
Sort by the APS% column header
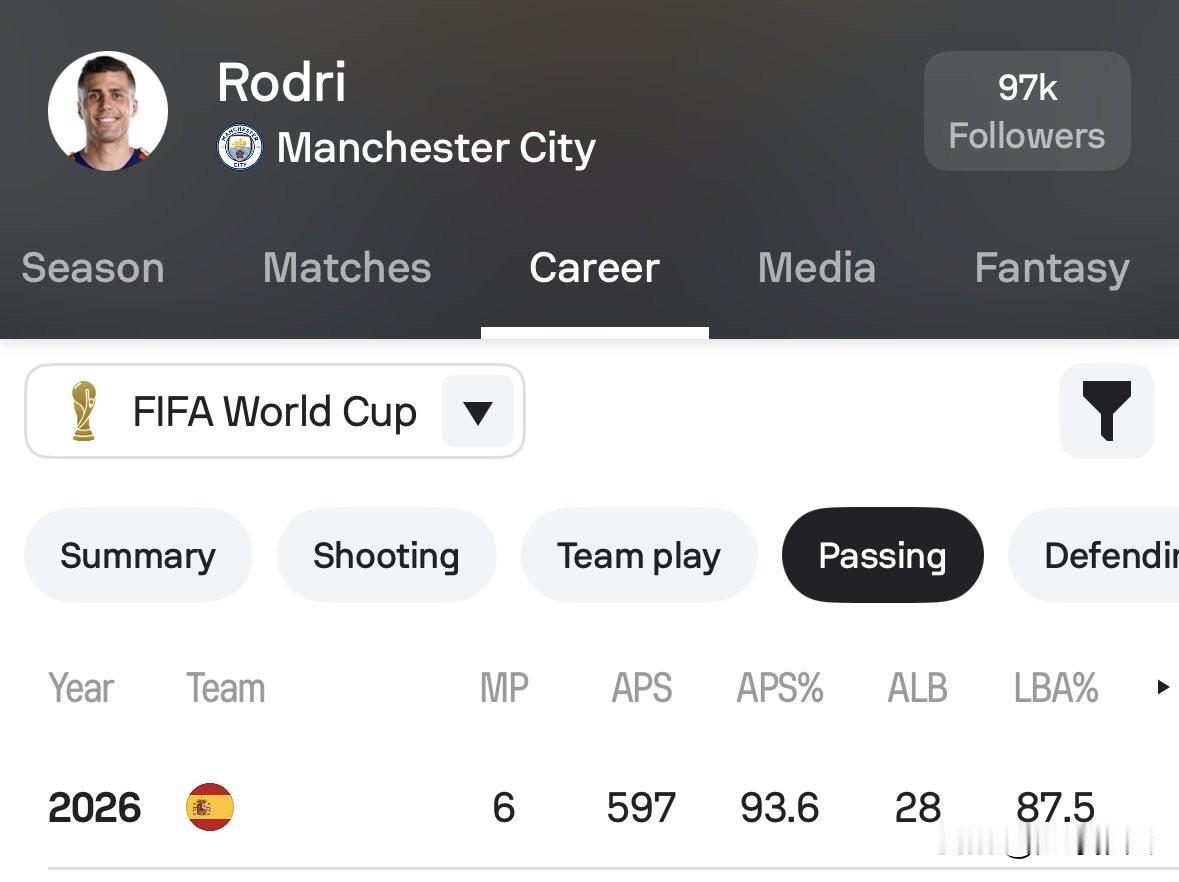point(780,687)
